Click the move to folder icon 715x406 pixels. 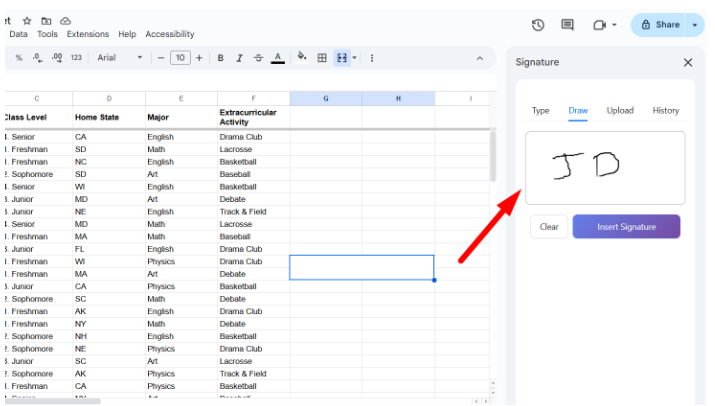click(x=46, y=20)
